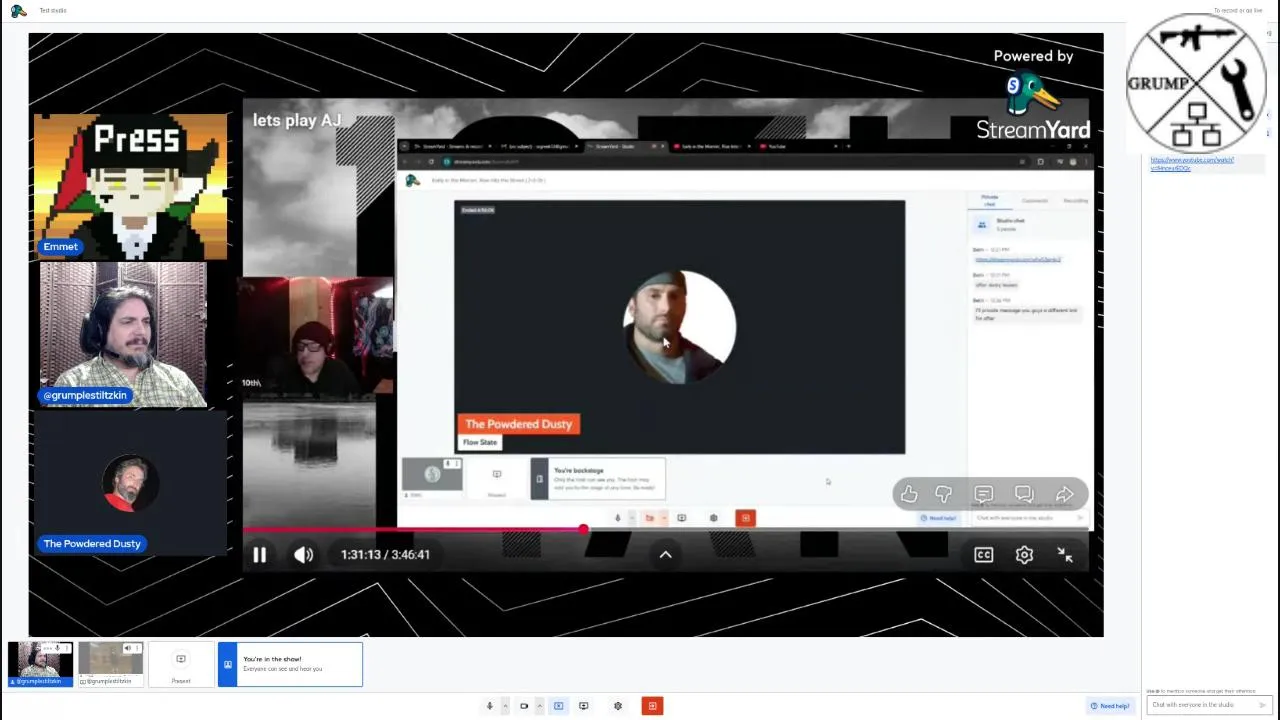The width and height of the screenshot is (1280, 720).
Task: Pause the embedded video playback
Action: click(259, 554)
